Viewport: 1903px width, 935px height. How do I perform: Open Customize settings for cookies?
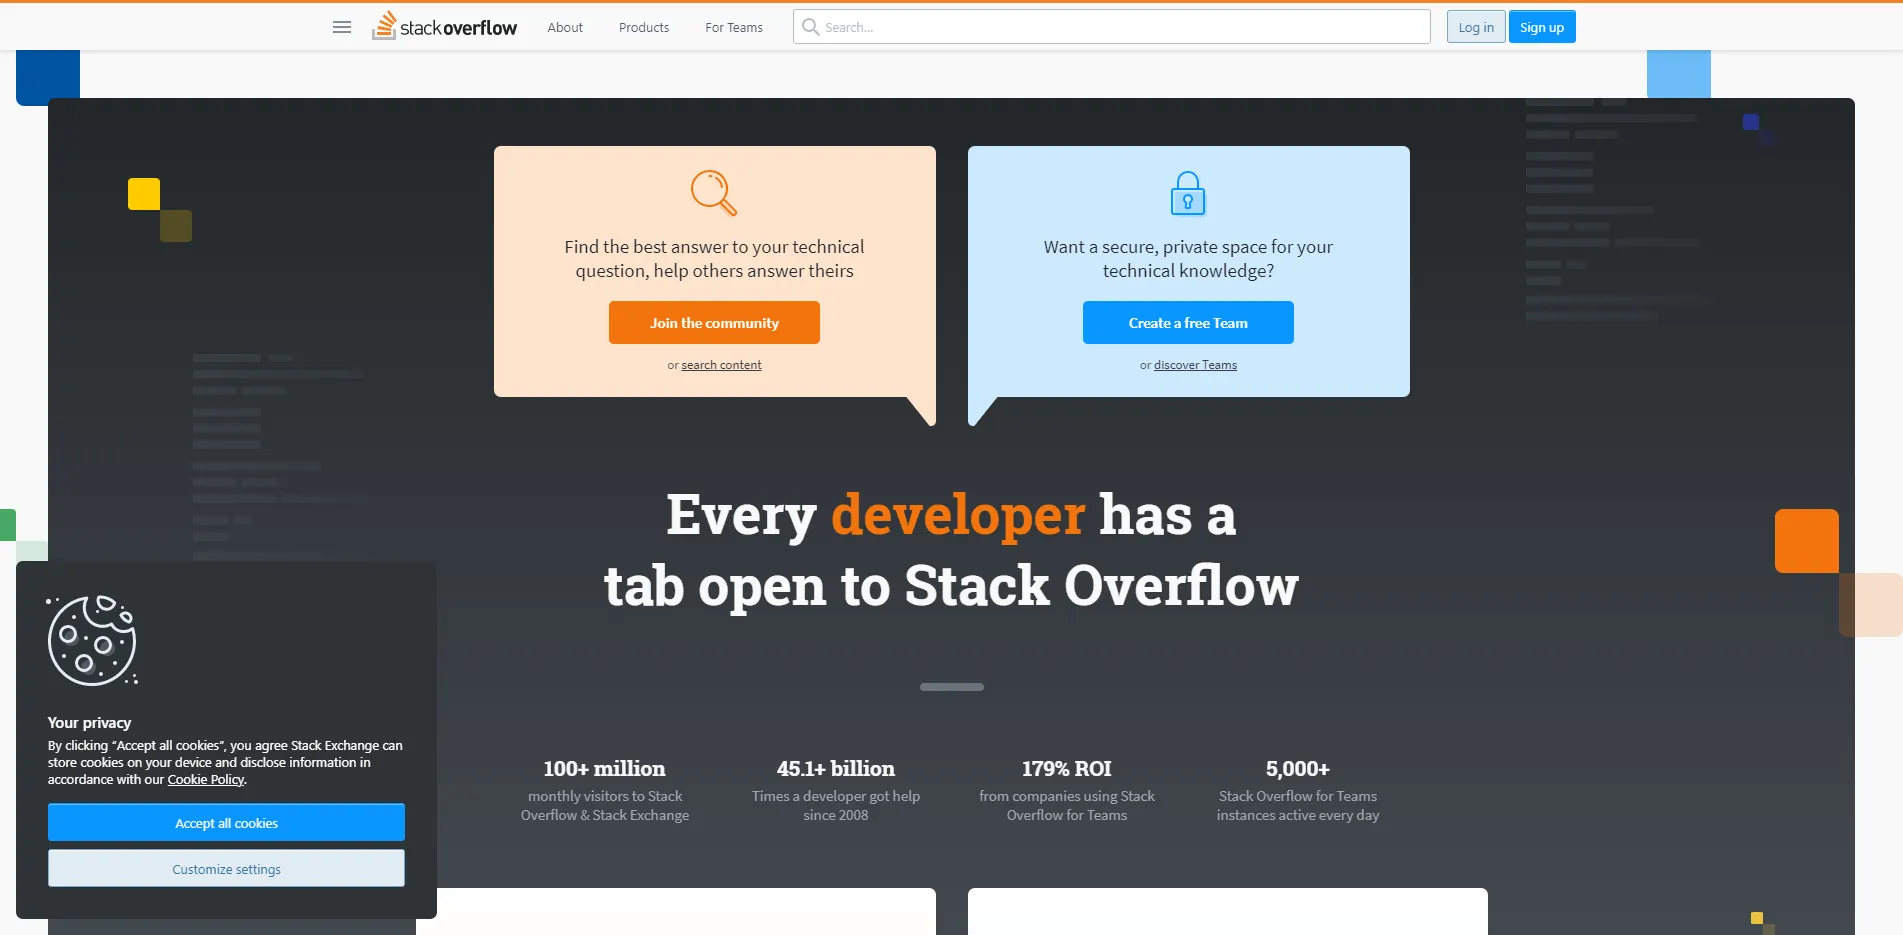(226, 869)
